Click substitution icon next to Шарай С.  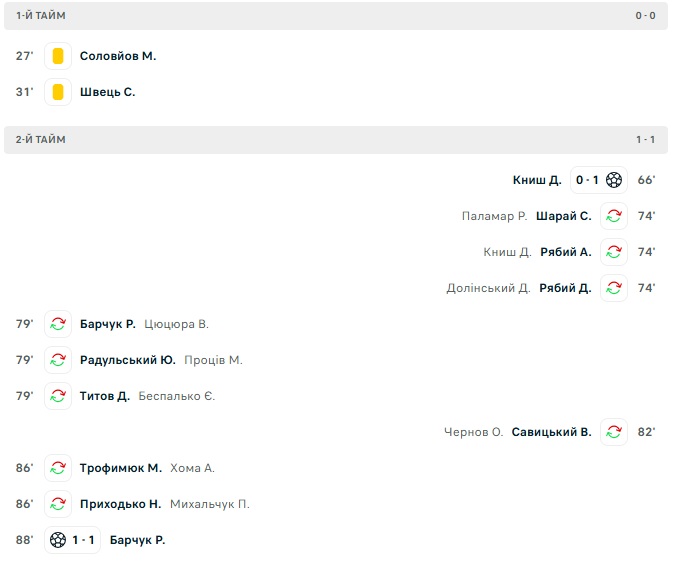[614, 216]
